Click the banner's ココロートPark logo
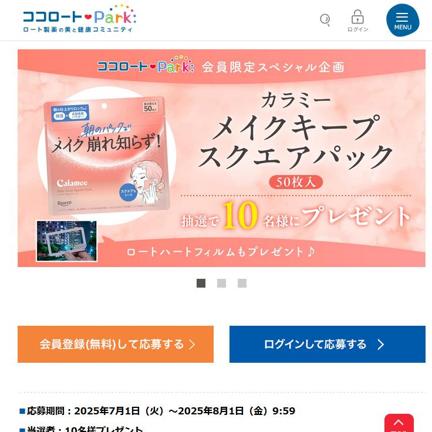Viewport: 432px width, 432px height. point(145,64)
